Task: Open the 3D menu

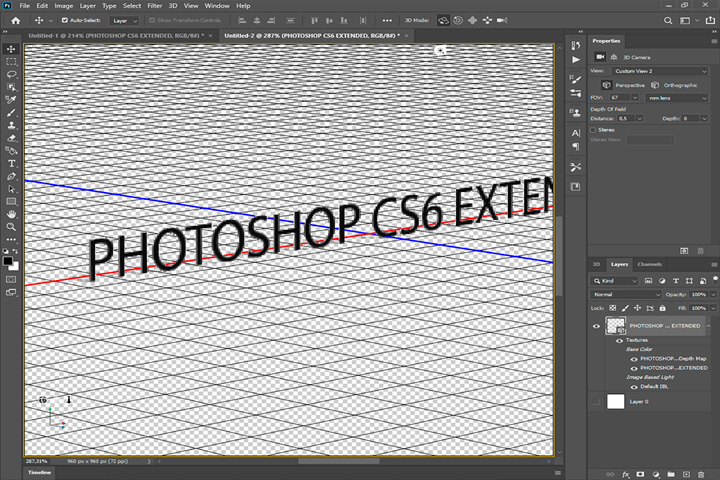Action: tap(173, 6)
